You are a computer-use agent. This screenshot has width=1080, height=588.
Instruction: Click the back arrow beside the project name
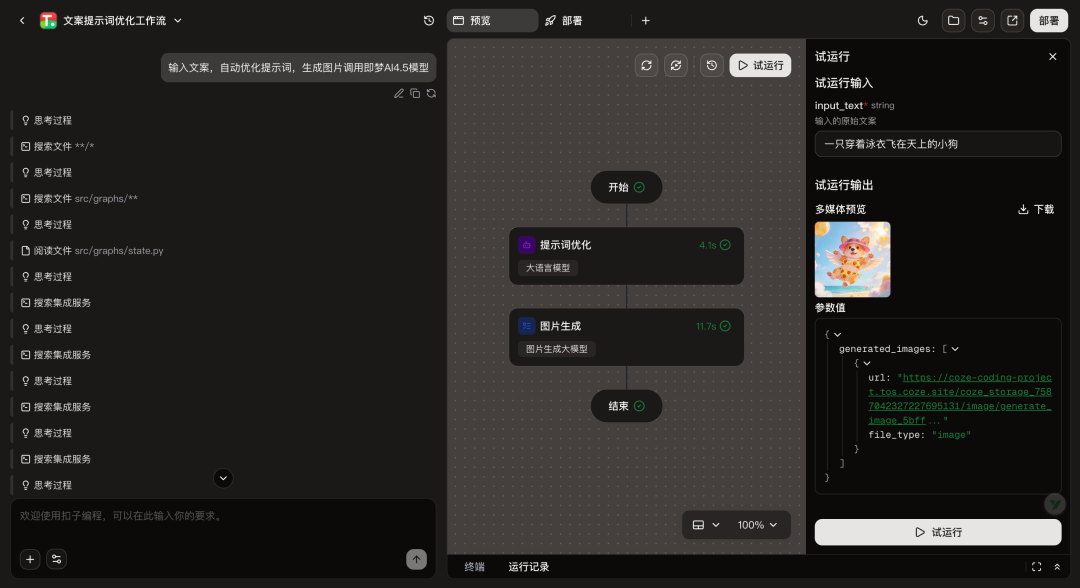coord(22,20)
